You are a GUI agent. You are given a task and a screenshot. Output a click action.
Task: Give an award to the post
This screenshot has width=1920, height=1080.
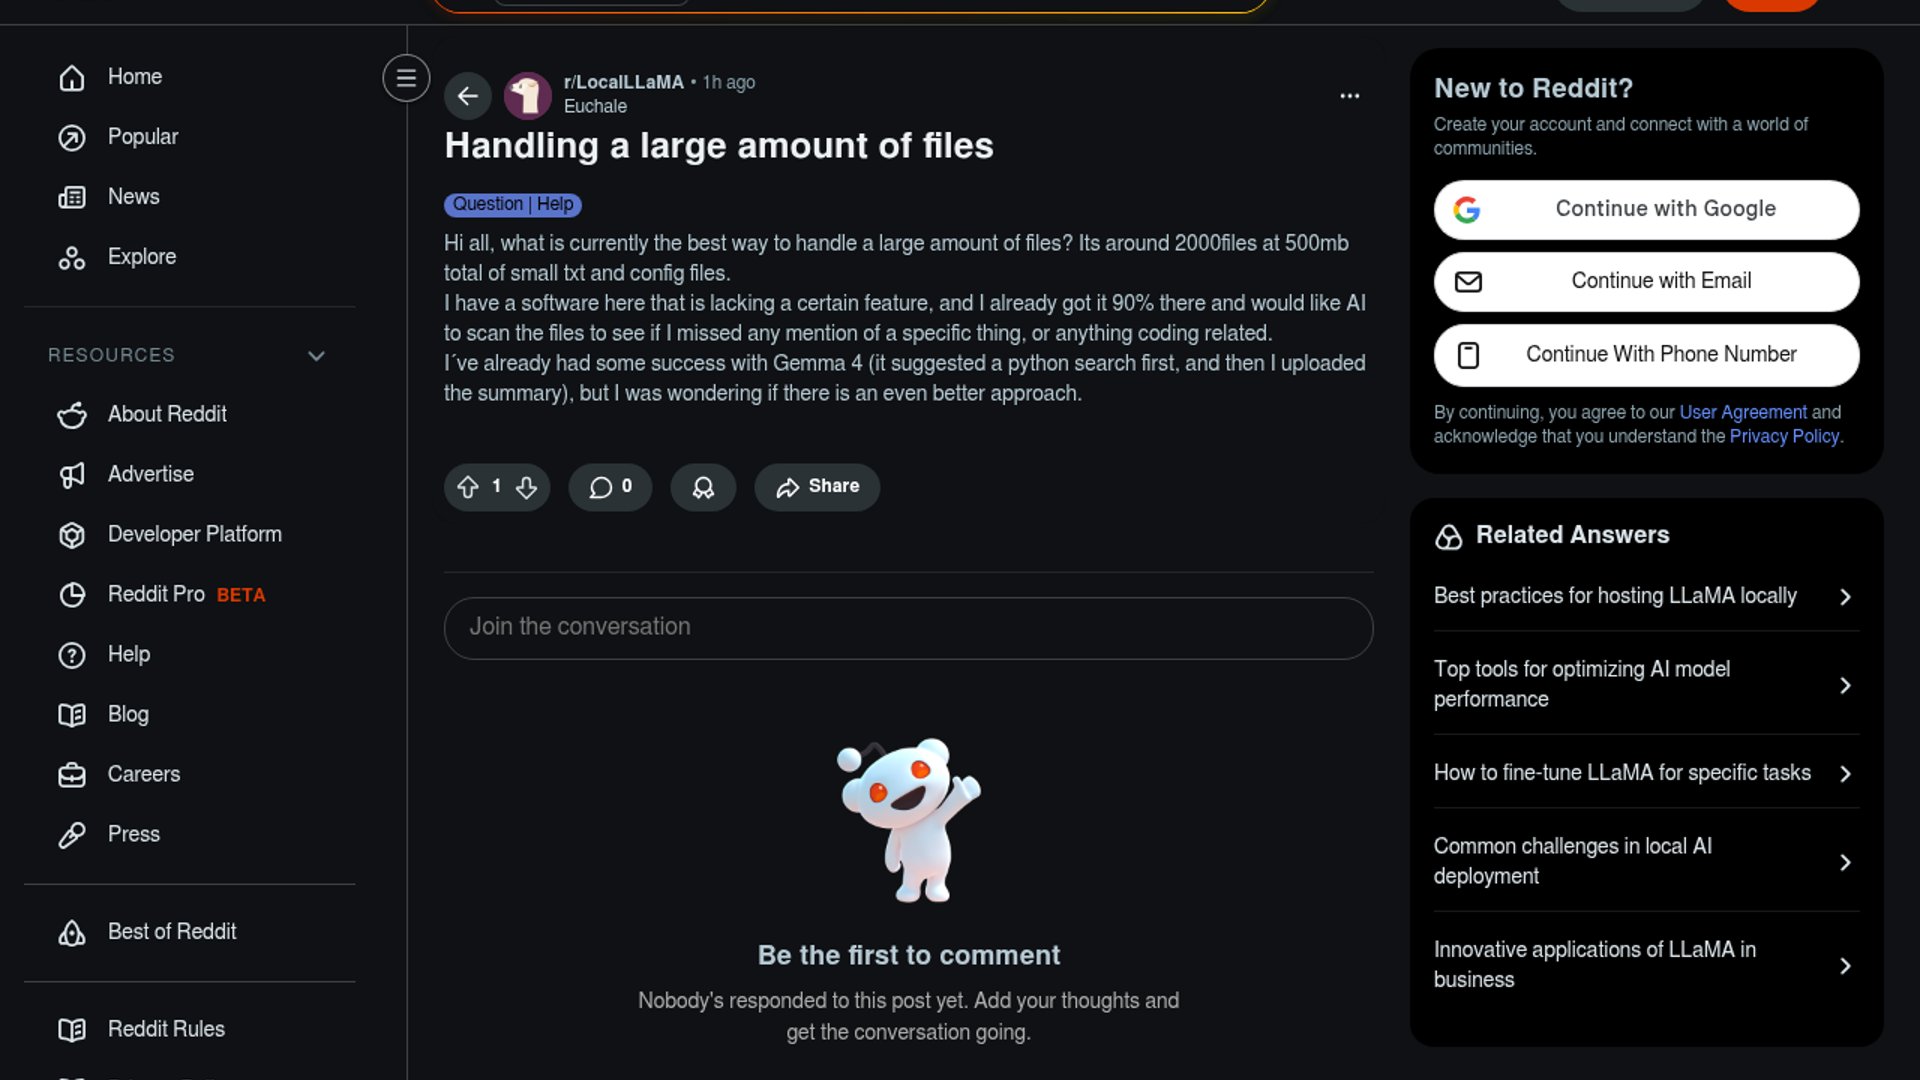[703, 487]
